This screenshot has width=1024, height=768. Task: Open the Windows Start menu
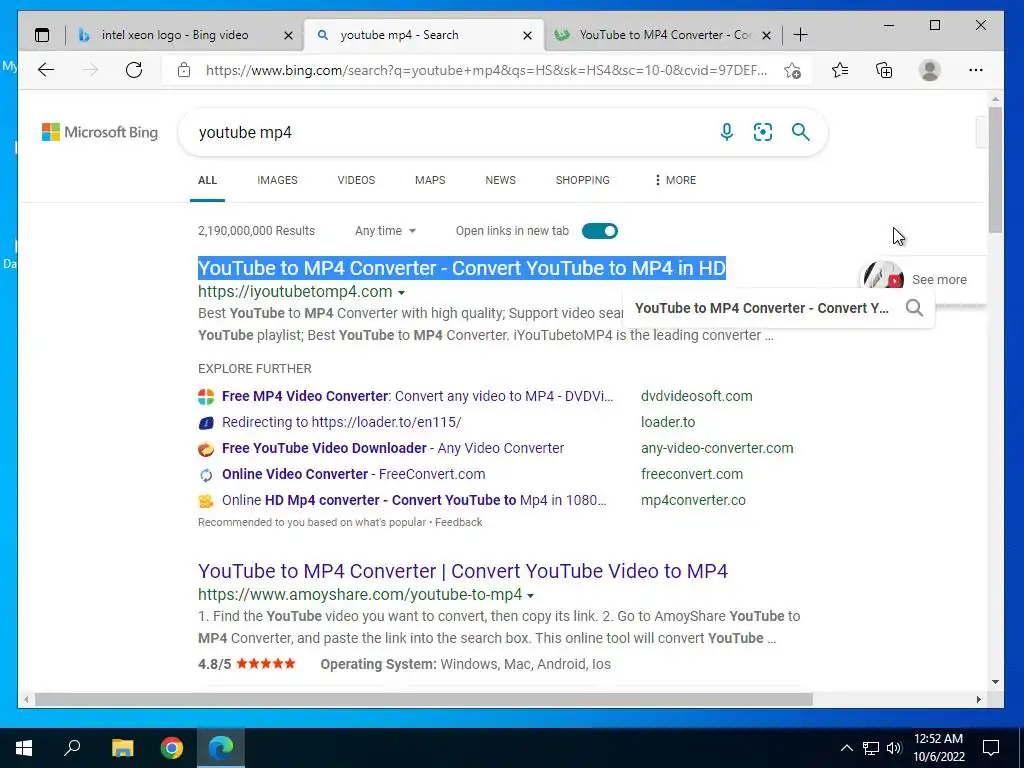[x=24, y=748]
